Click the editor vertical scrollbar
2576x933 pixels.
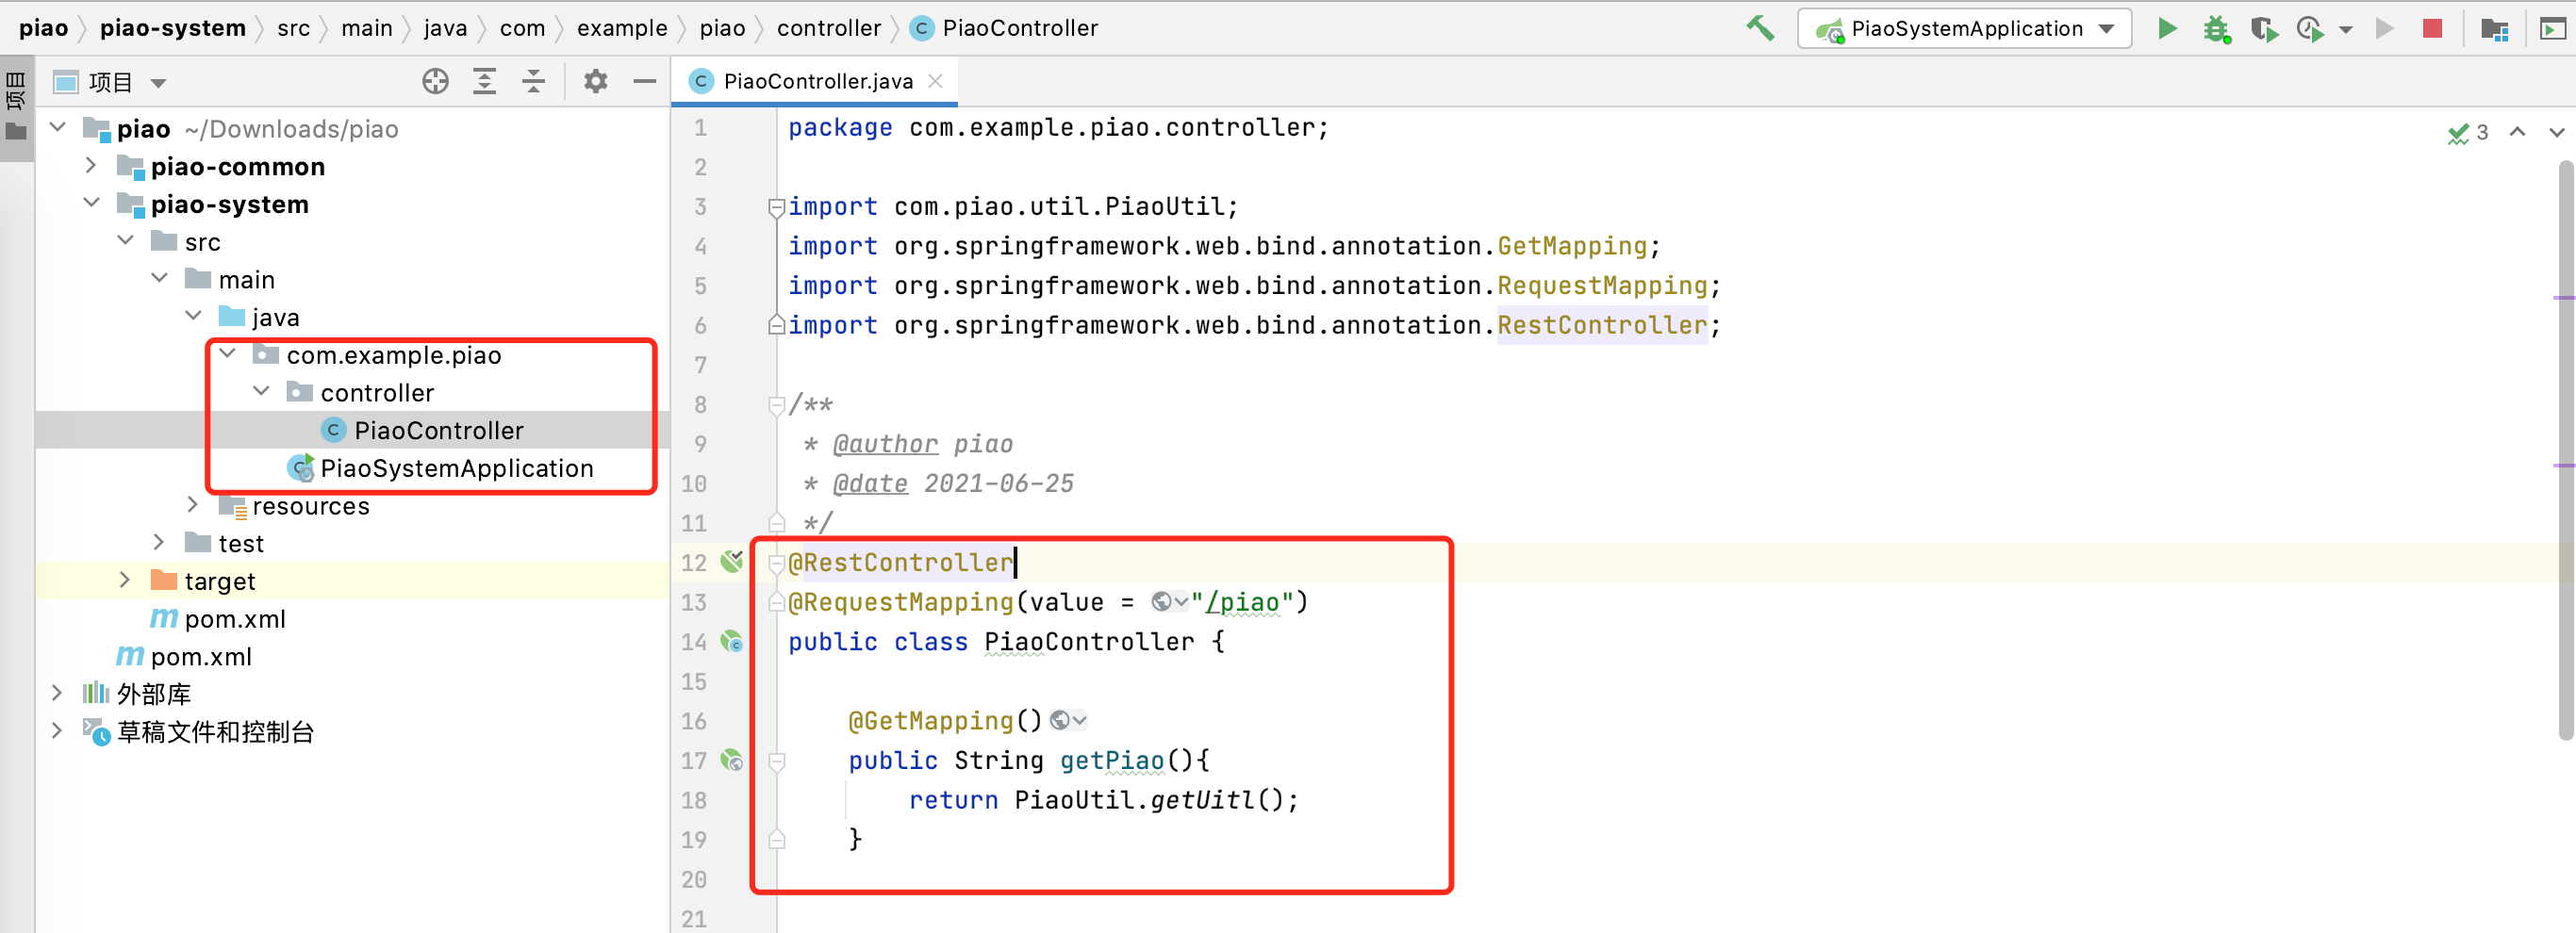coord(2564,450)
